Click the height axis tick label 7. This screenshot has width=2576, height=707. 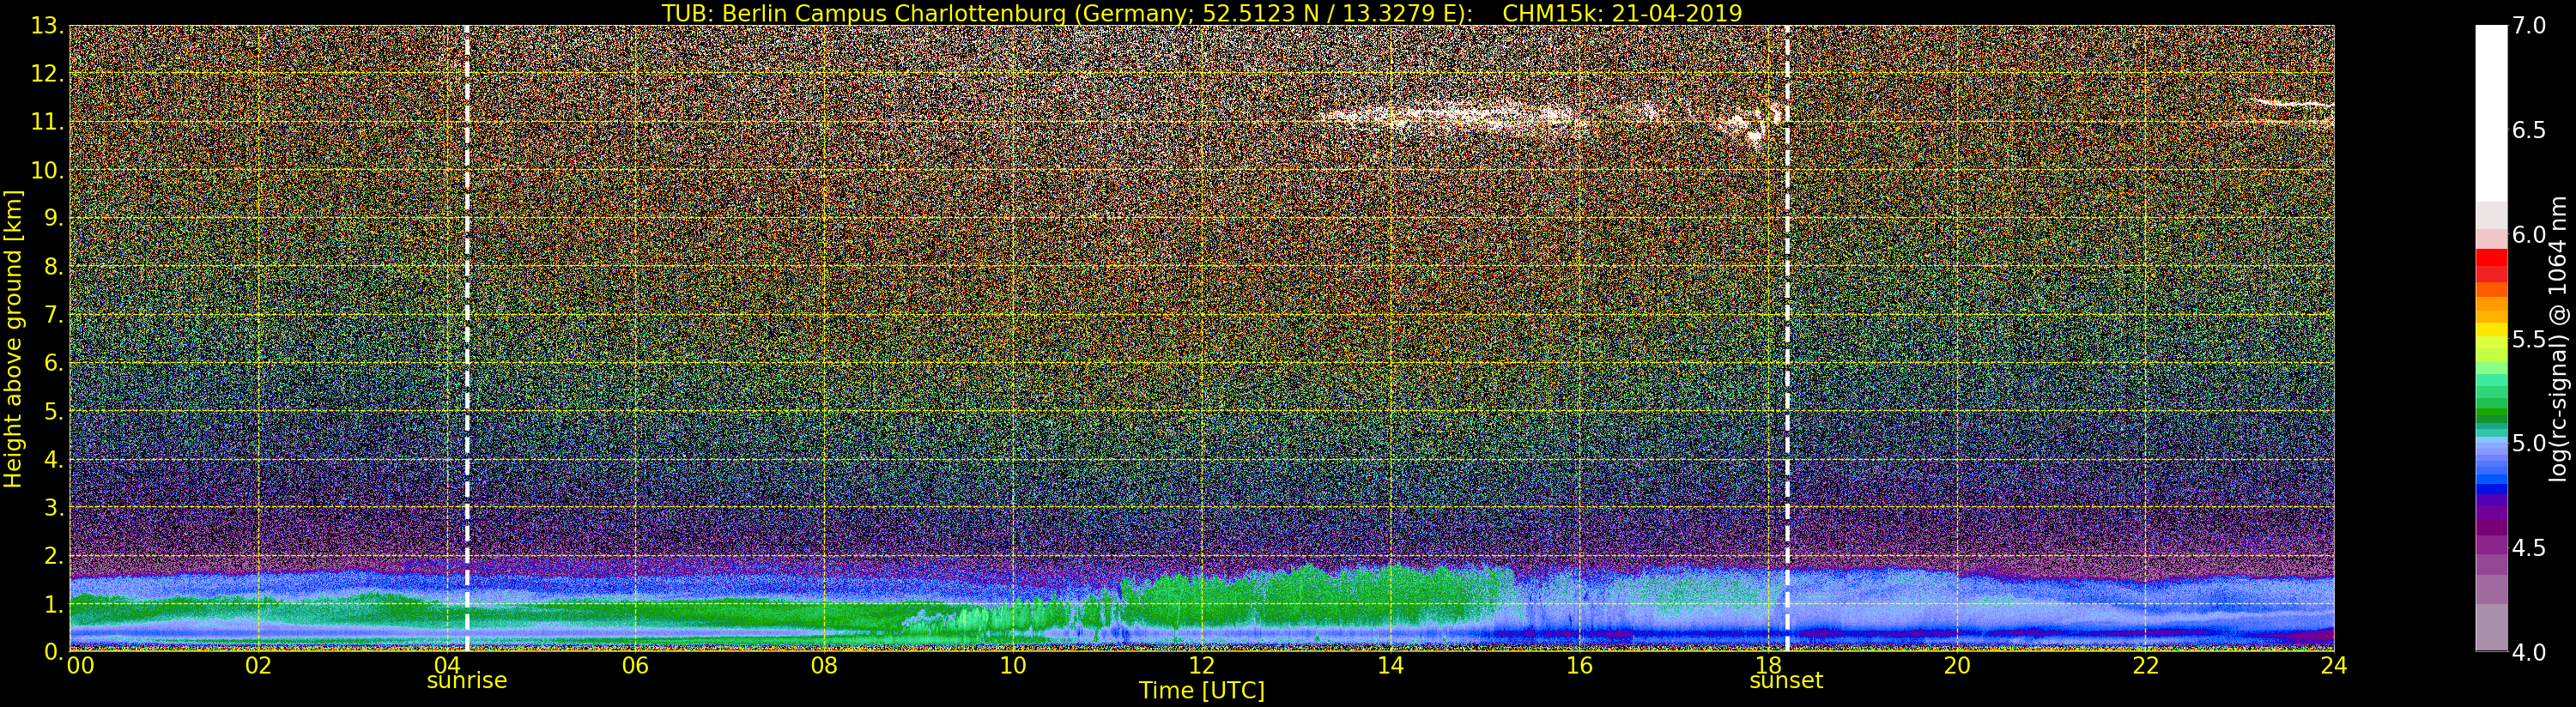point(54,315)
